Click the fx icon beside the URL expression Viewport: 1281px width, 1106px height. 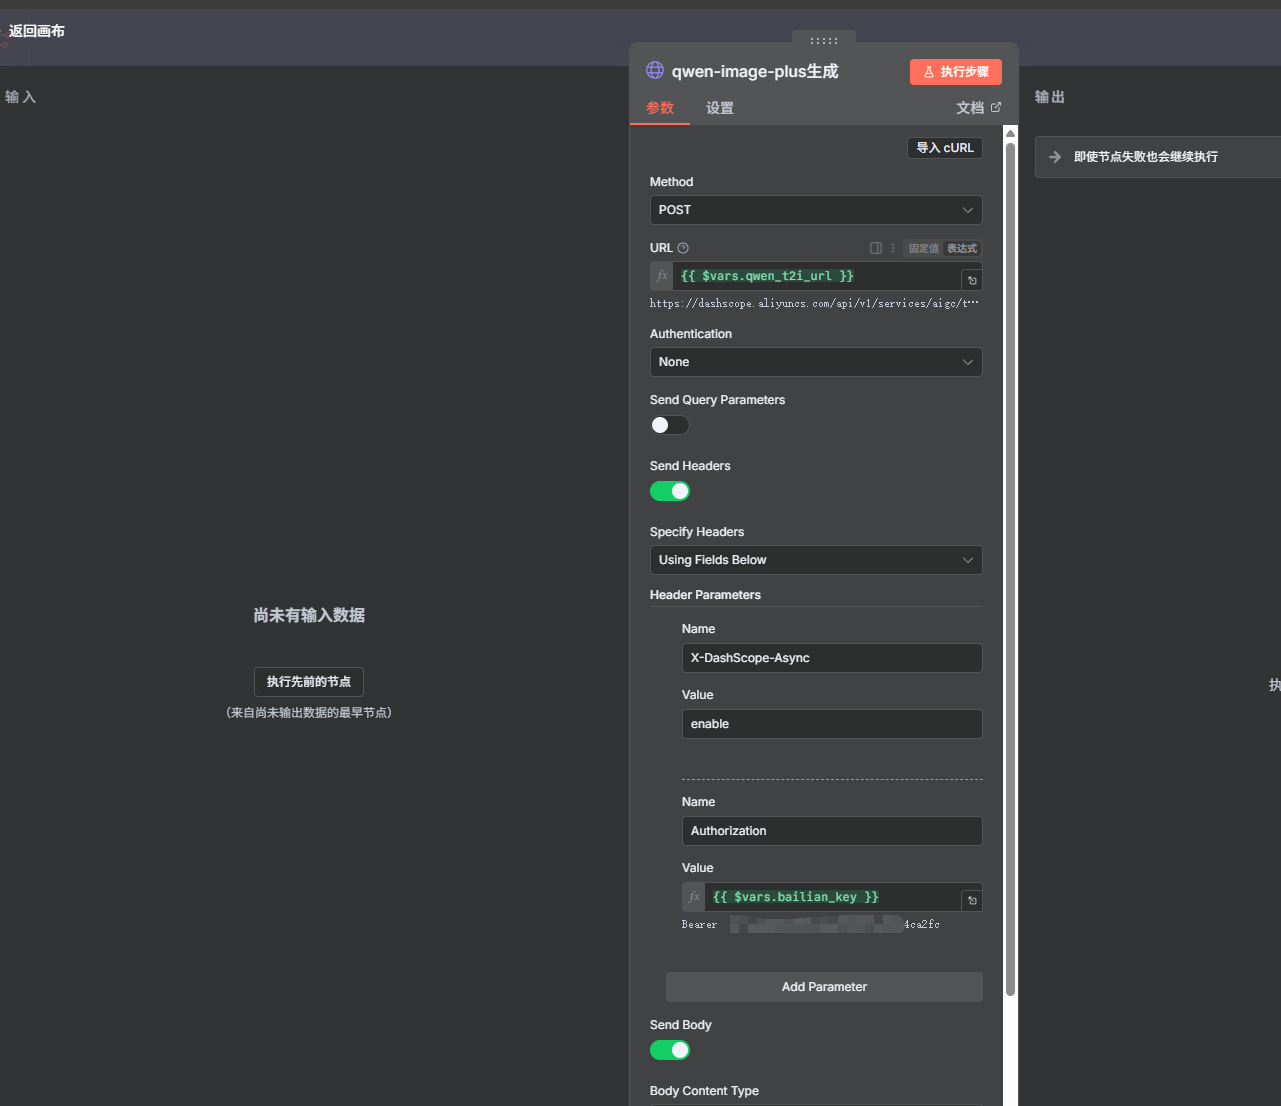[662, 276]
